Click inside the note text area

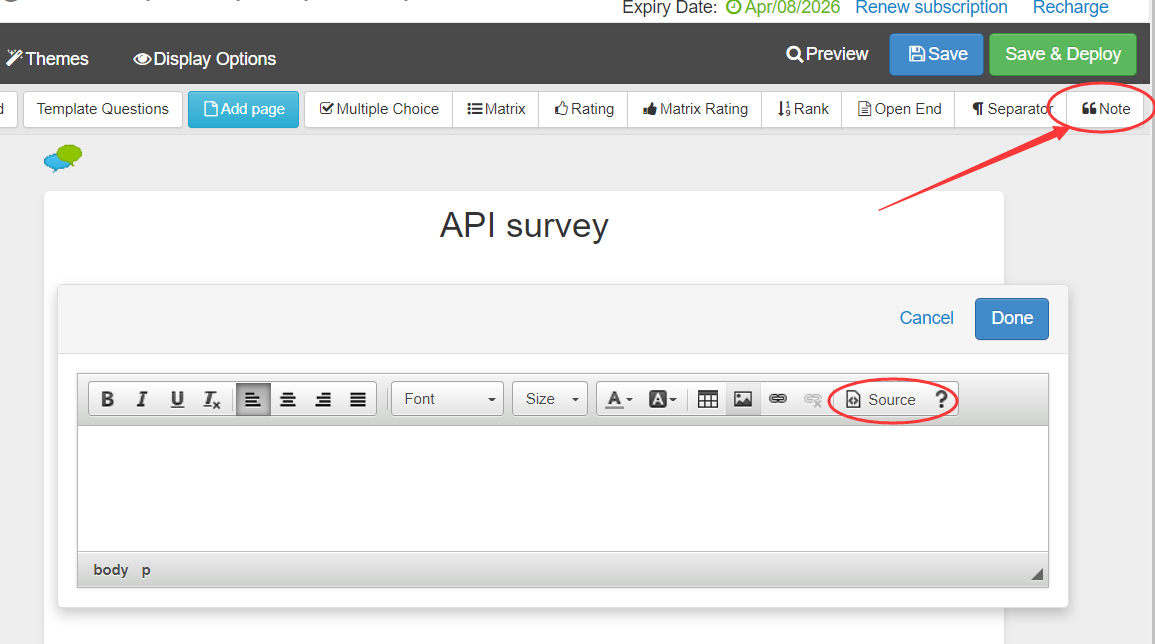[x=562, y=488]
